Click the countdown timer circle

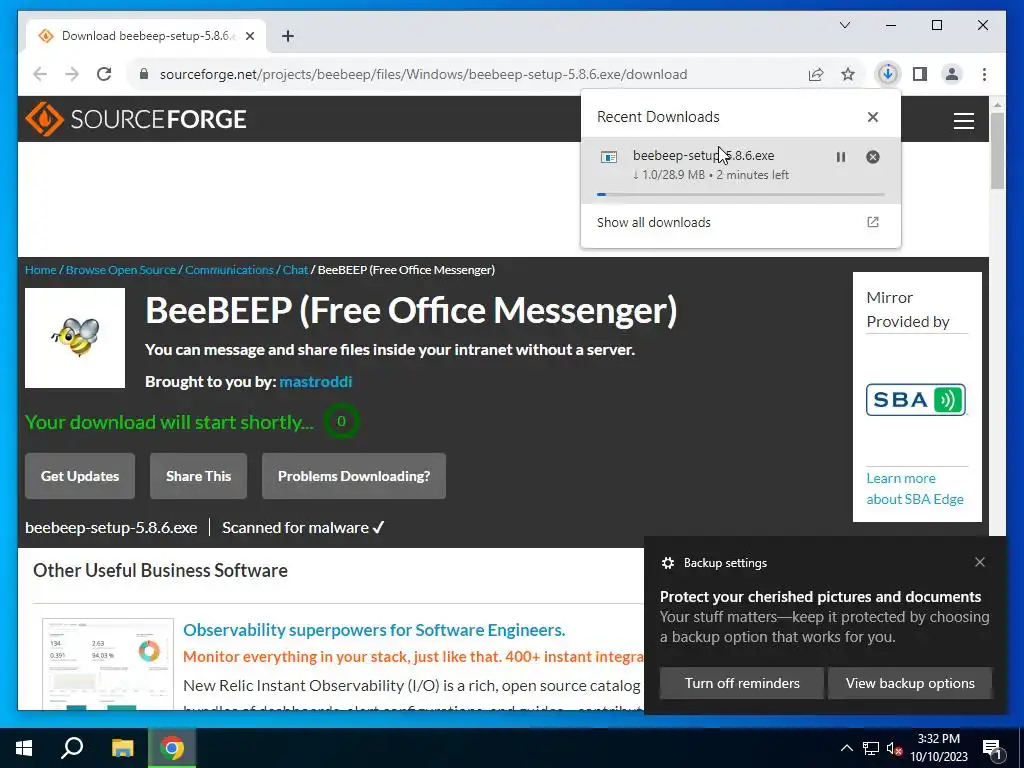click(341, 421)
